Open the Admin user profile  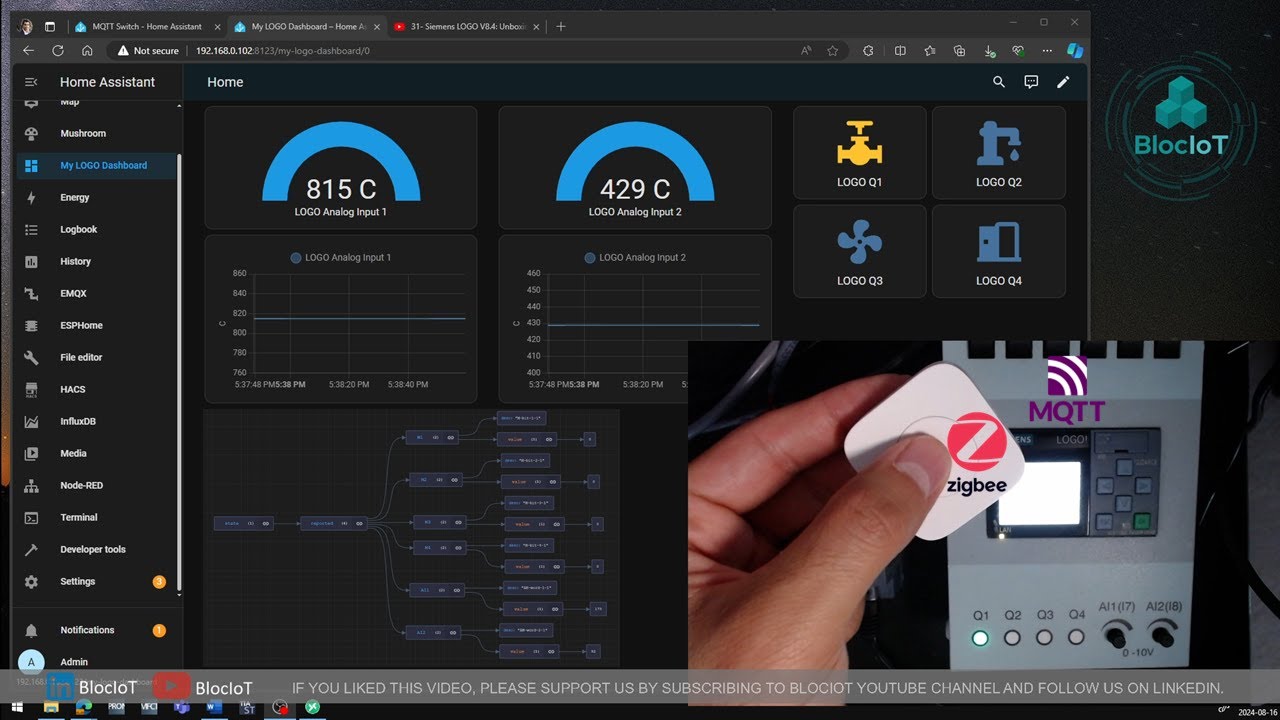[x=98, y=662]
